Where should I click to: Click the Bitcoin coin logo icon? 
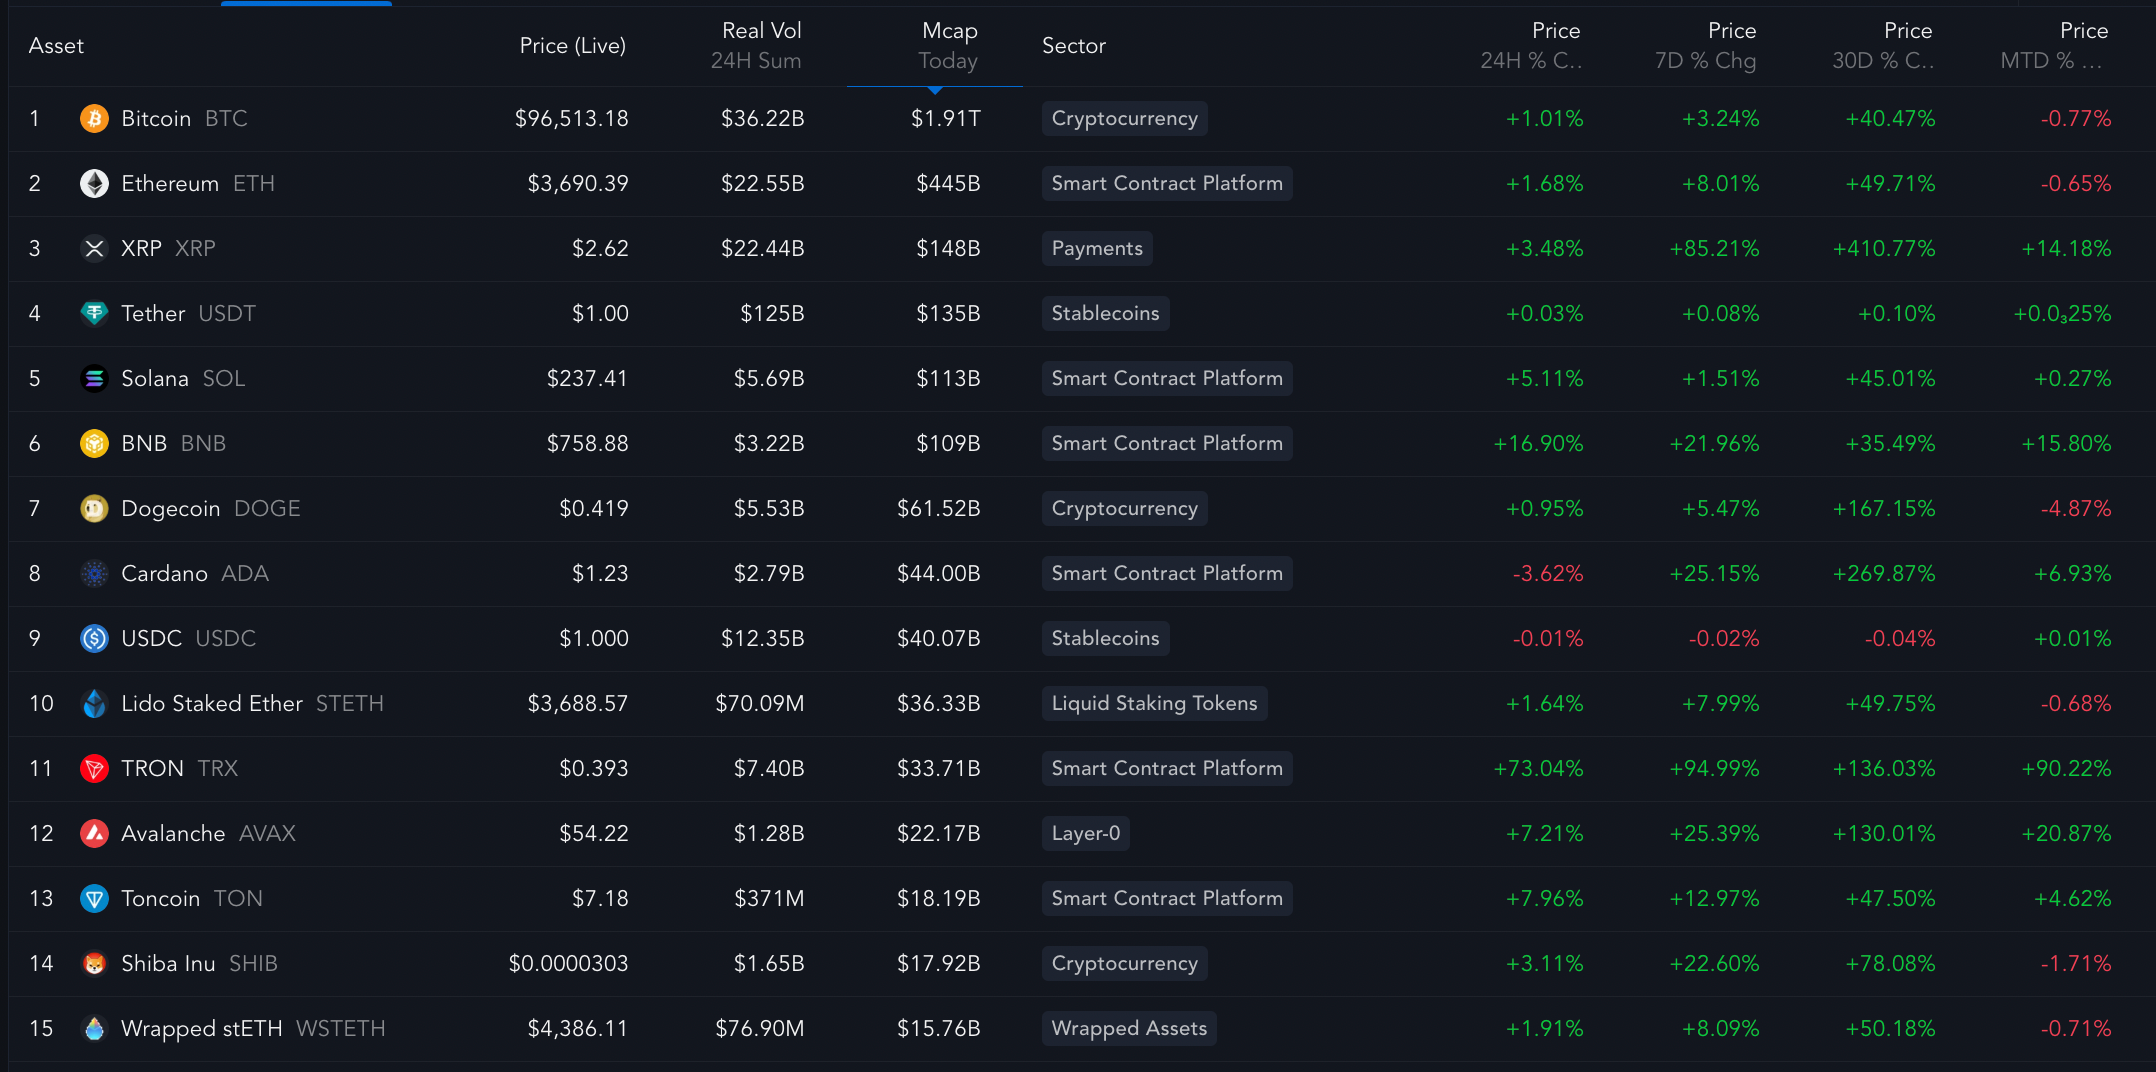click(x=94, y=119)
